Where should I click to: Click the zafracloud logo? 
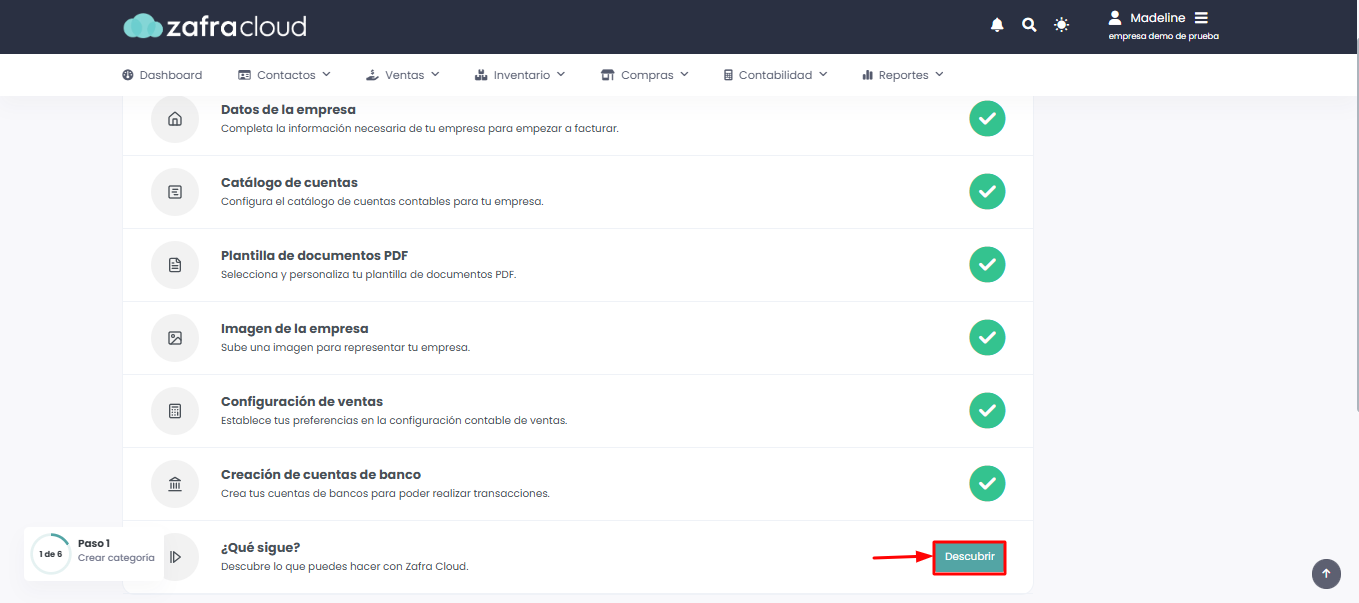click(x=215, y=26)
